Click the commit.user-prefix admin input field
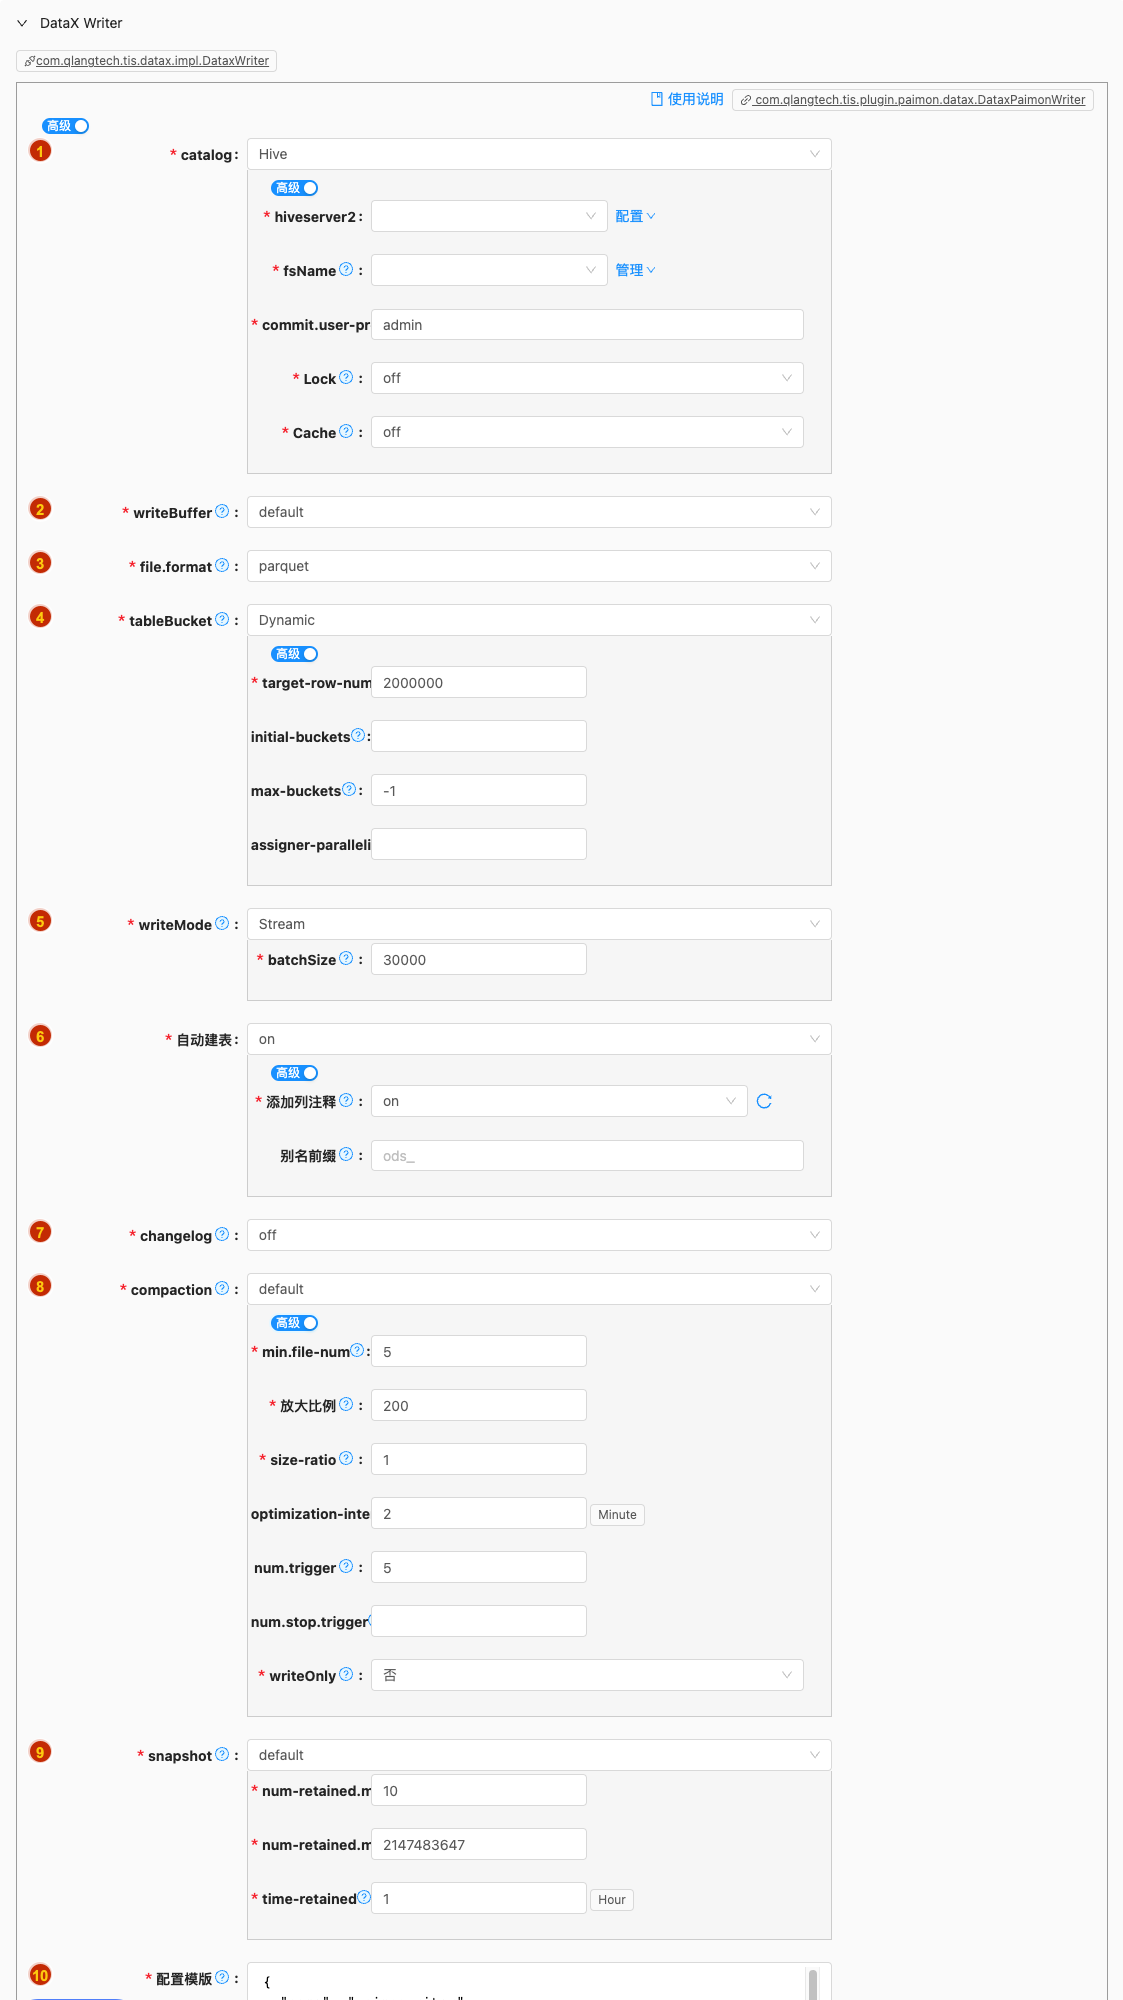This screenshot has width=1123, height=2000. (x=587, y=325)
